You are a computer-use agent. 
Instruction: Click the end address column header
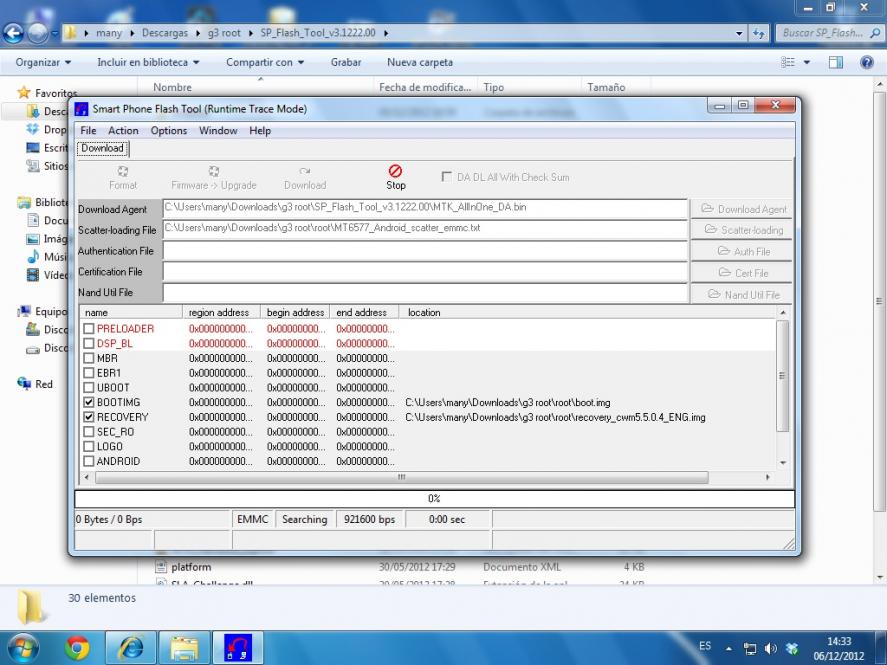364,312
